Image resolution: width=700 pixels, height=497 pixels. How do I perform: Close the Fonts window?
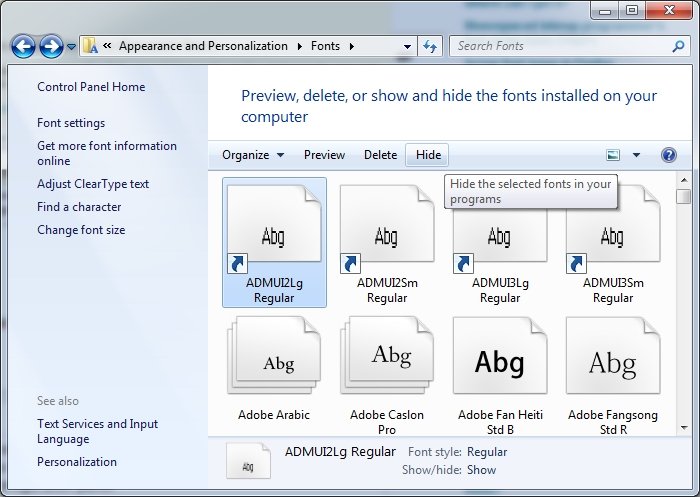tap(669, 11)
